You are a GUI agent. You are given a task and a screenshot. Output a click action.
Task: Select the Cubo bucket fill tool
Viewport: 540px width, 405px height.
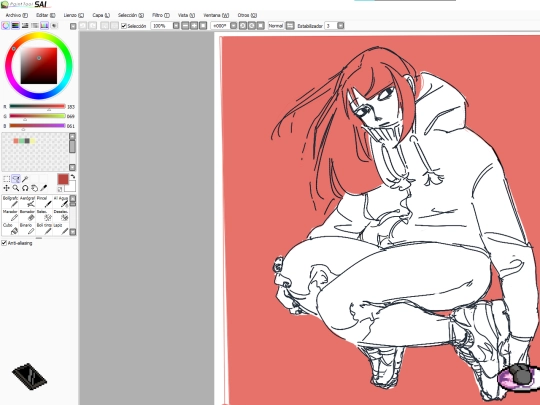(10, 229)
